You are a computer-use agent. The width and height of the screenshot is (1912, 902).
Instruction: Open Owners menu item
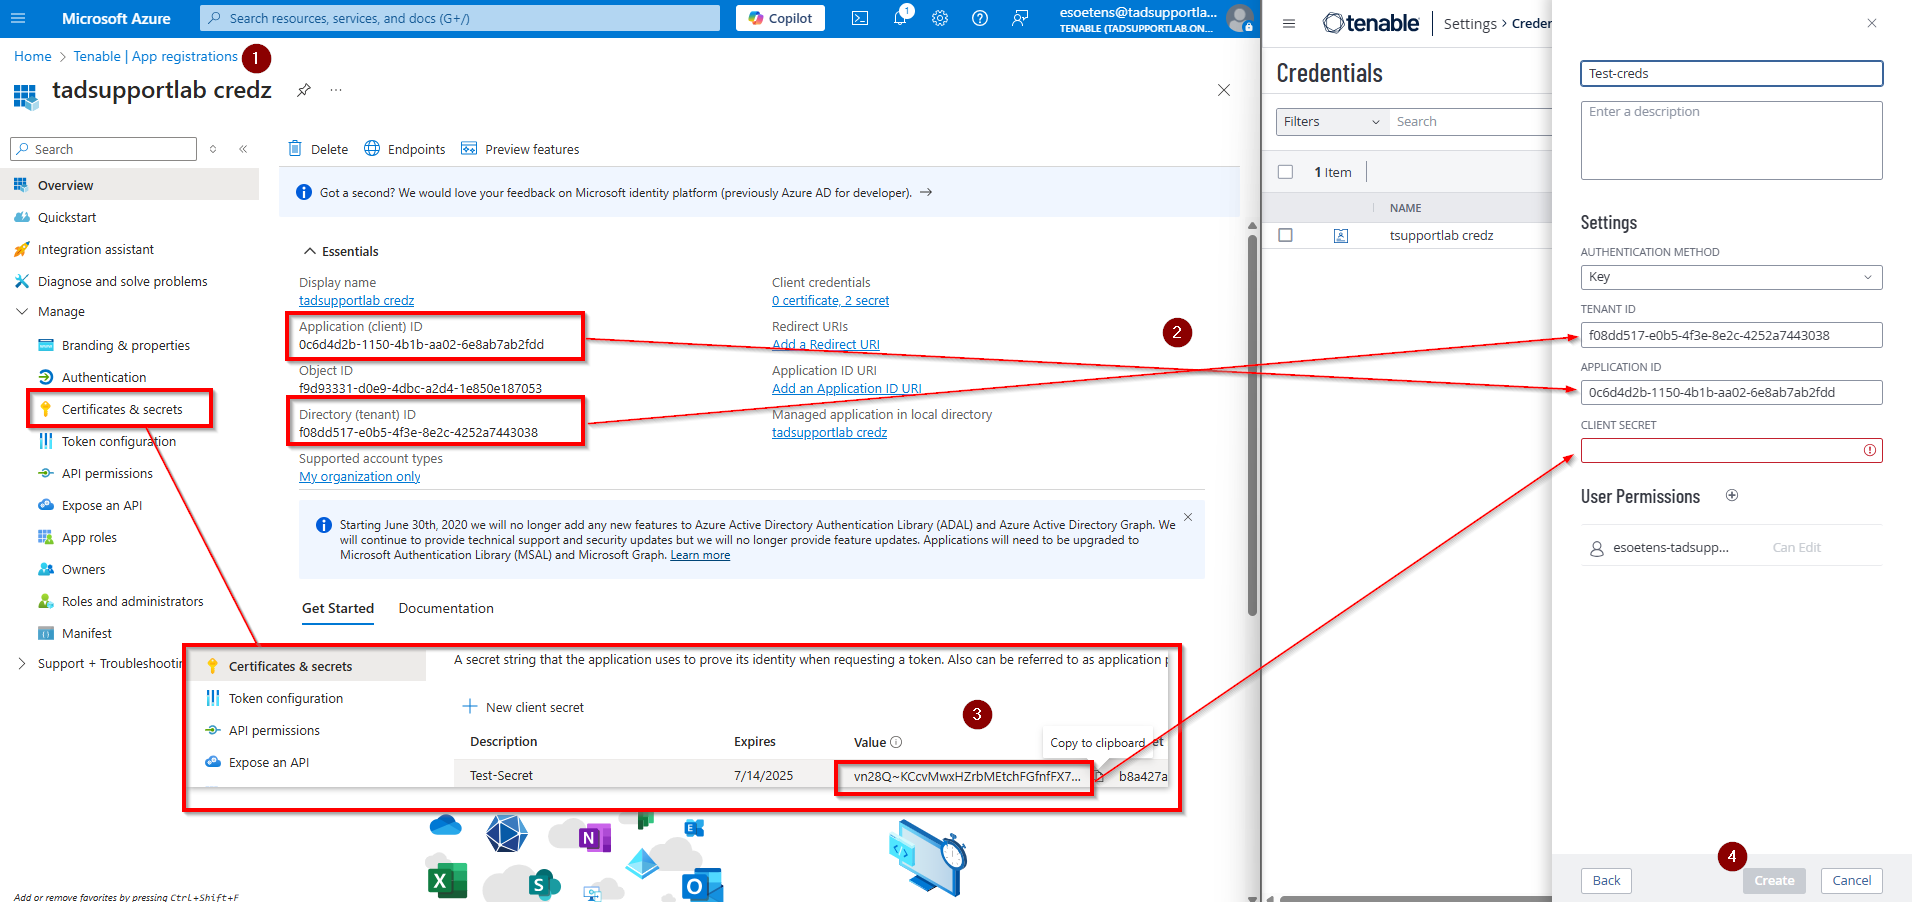[x=83, y=569]
